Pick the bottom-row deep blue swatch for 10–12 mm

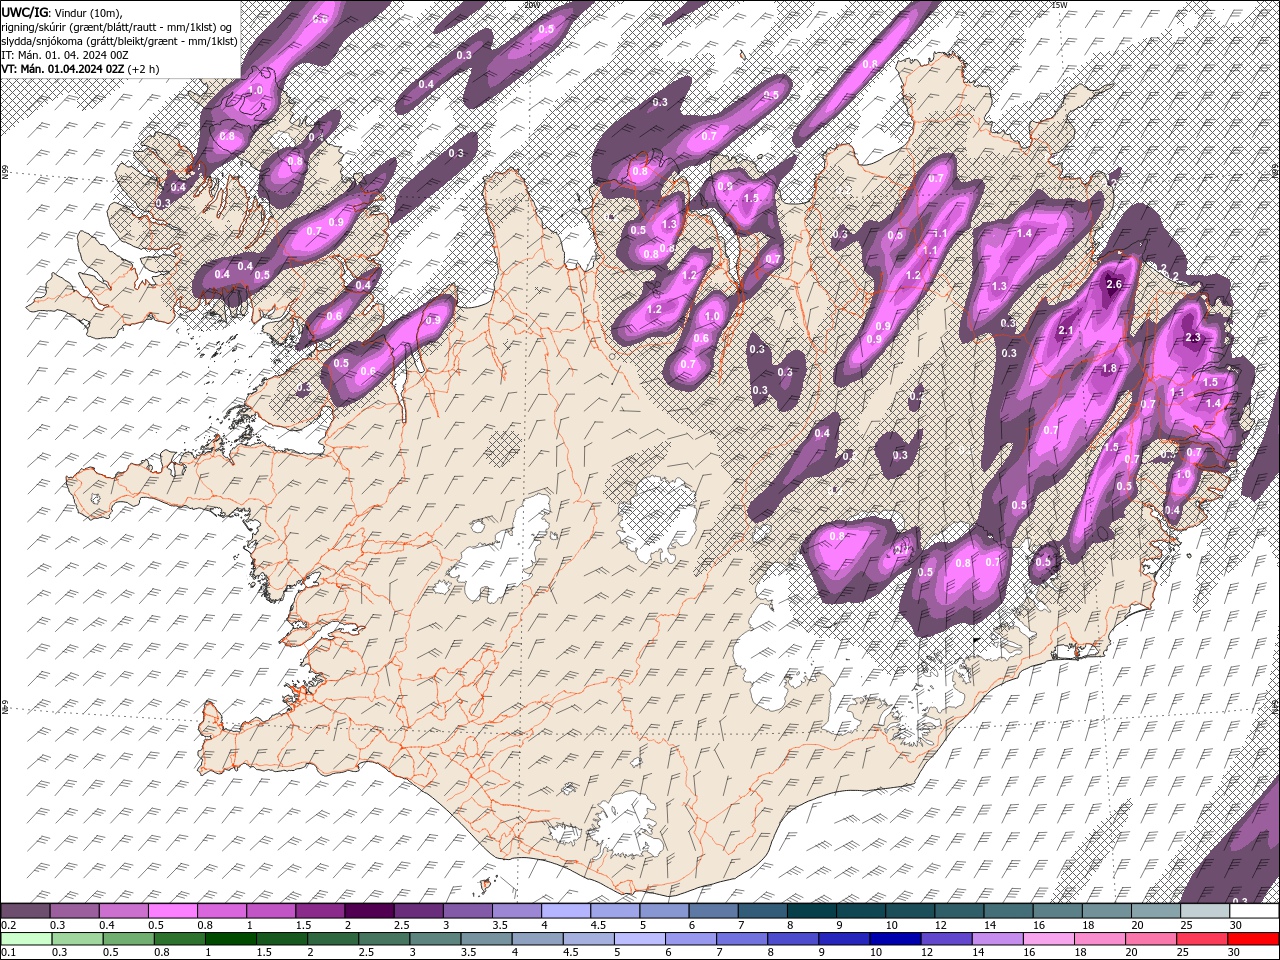click(x=894, y=939)
